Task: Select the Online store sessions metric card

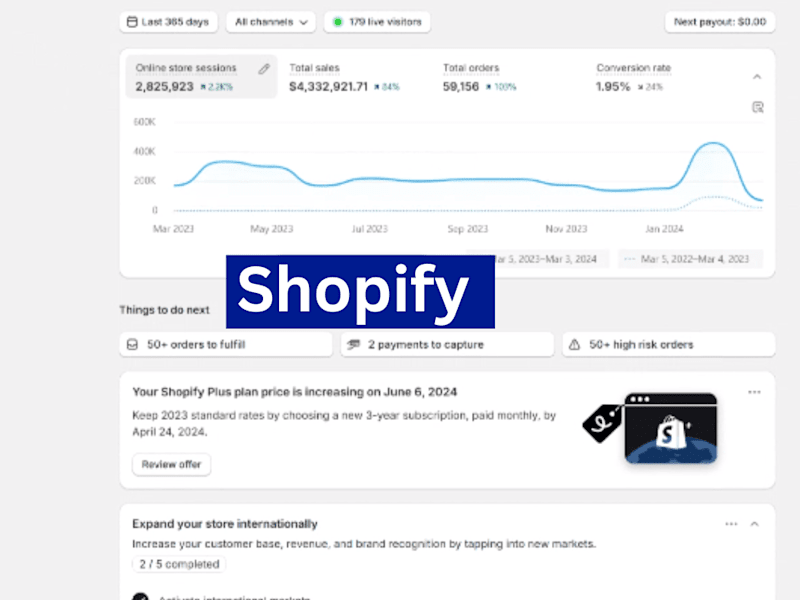Action: point(201,77)
